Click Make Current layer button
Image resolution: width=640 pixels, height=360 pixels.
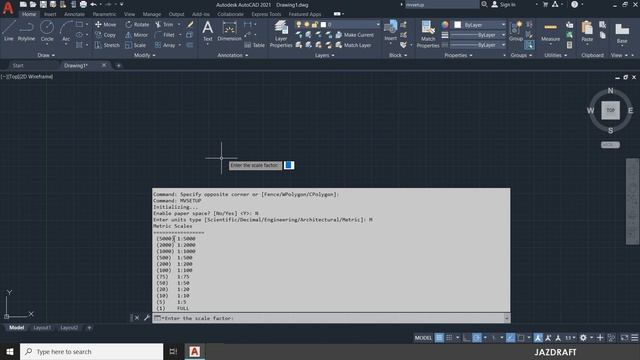pos(354,35)
